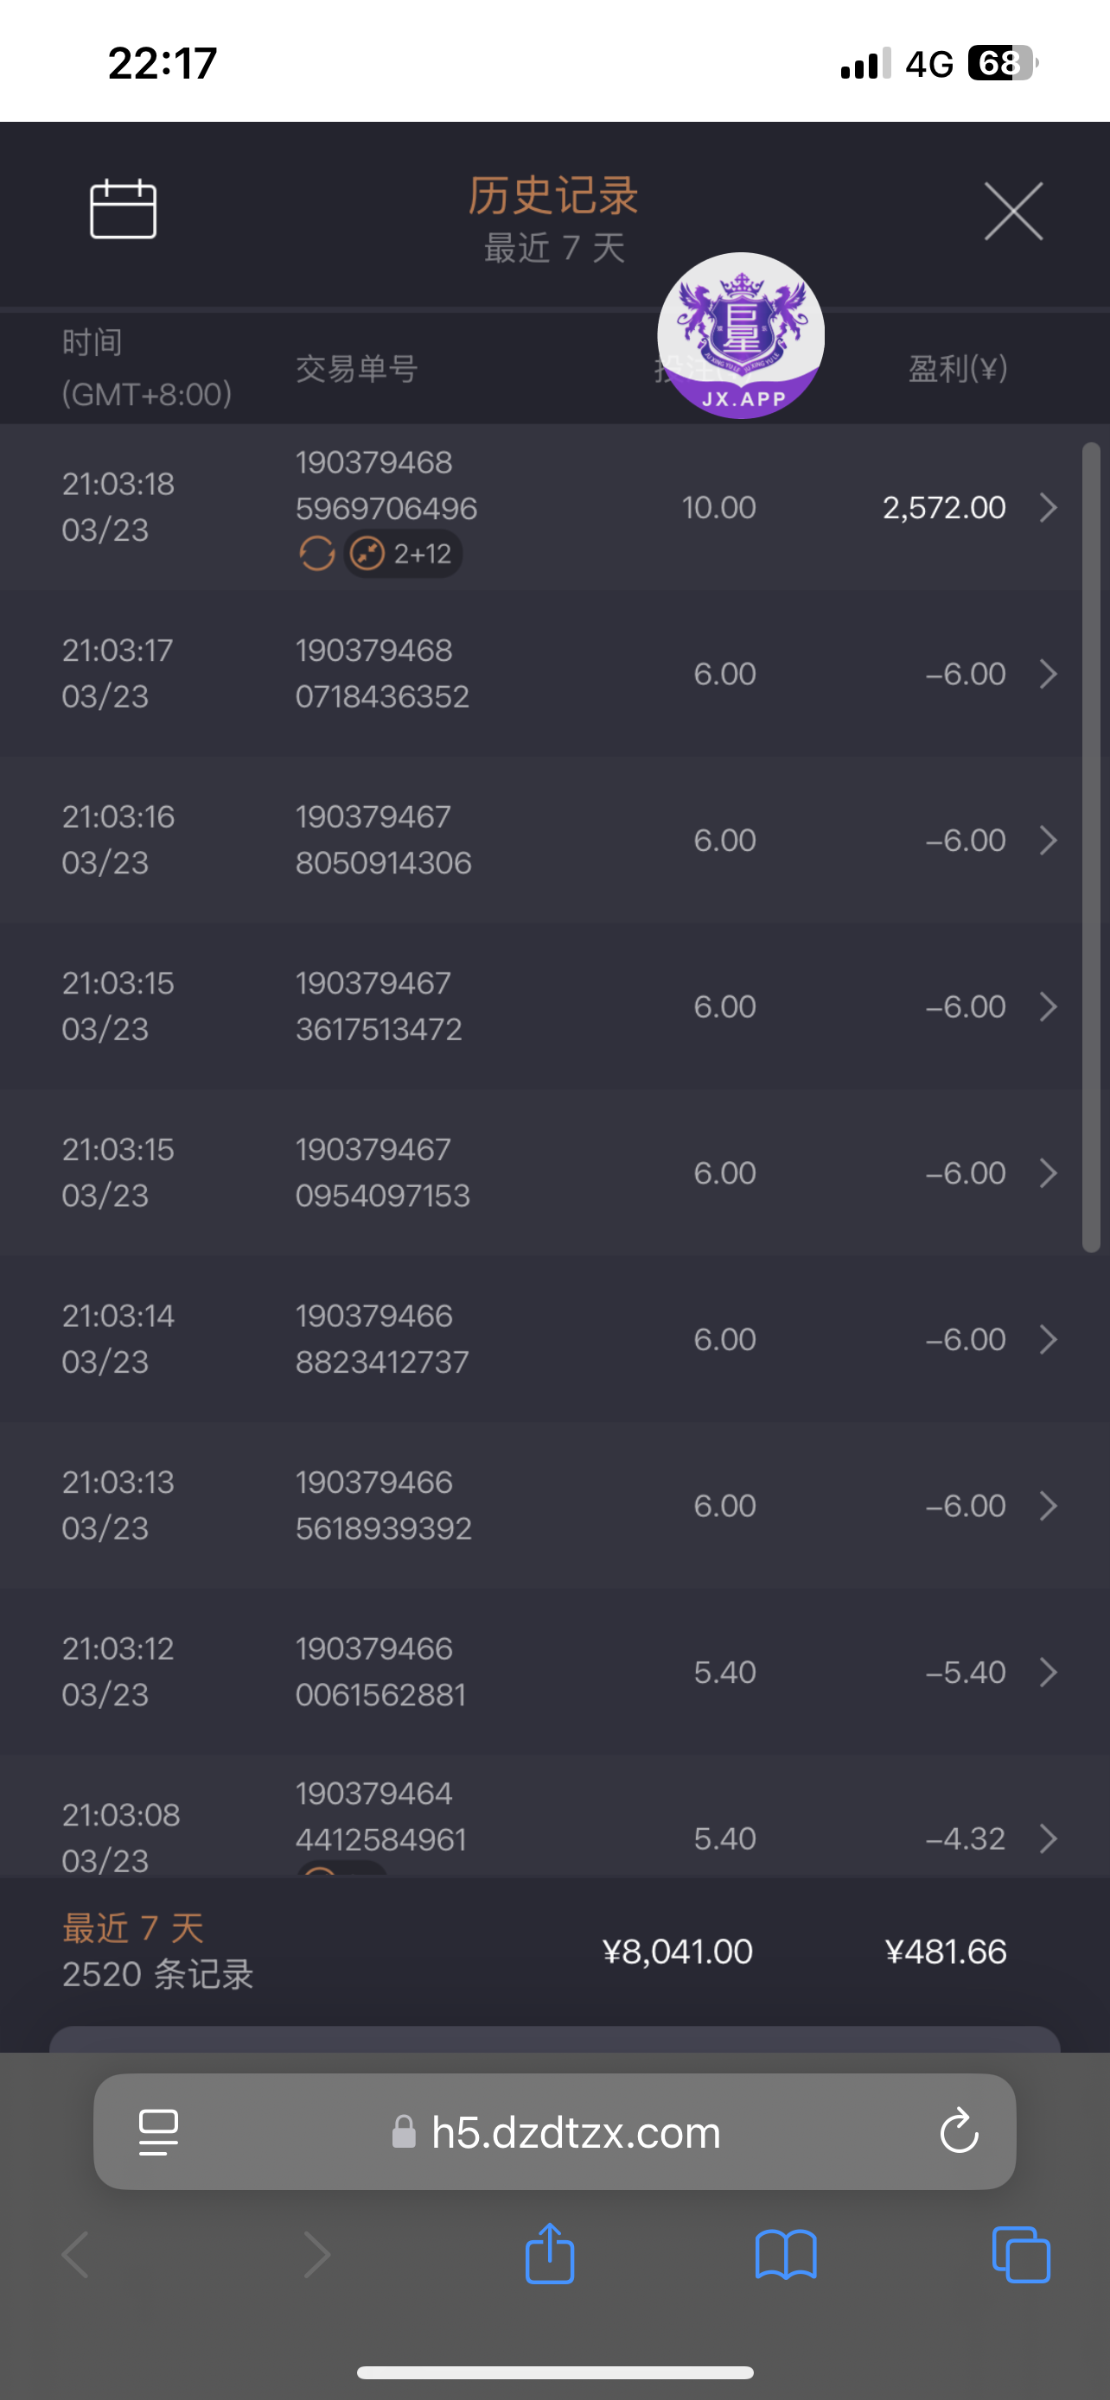The width and height of the screenshot is (1110, 2400).
Task: Tap the 2+12 badge on the first record
Action: (x=404, y=553)
